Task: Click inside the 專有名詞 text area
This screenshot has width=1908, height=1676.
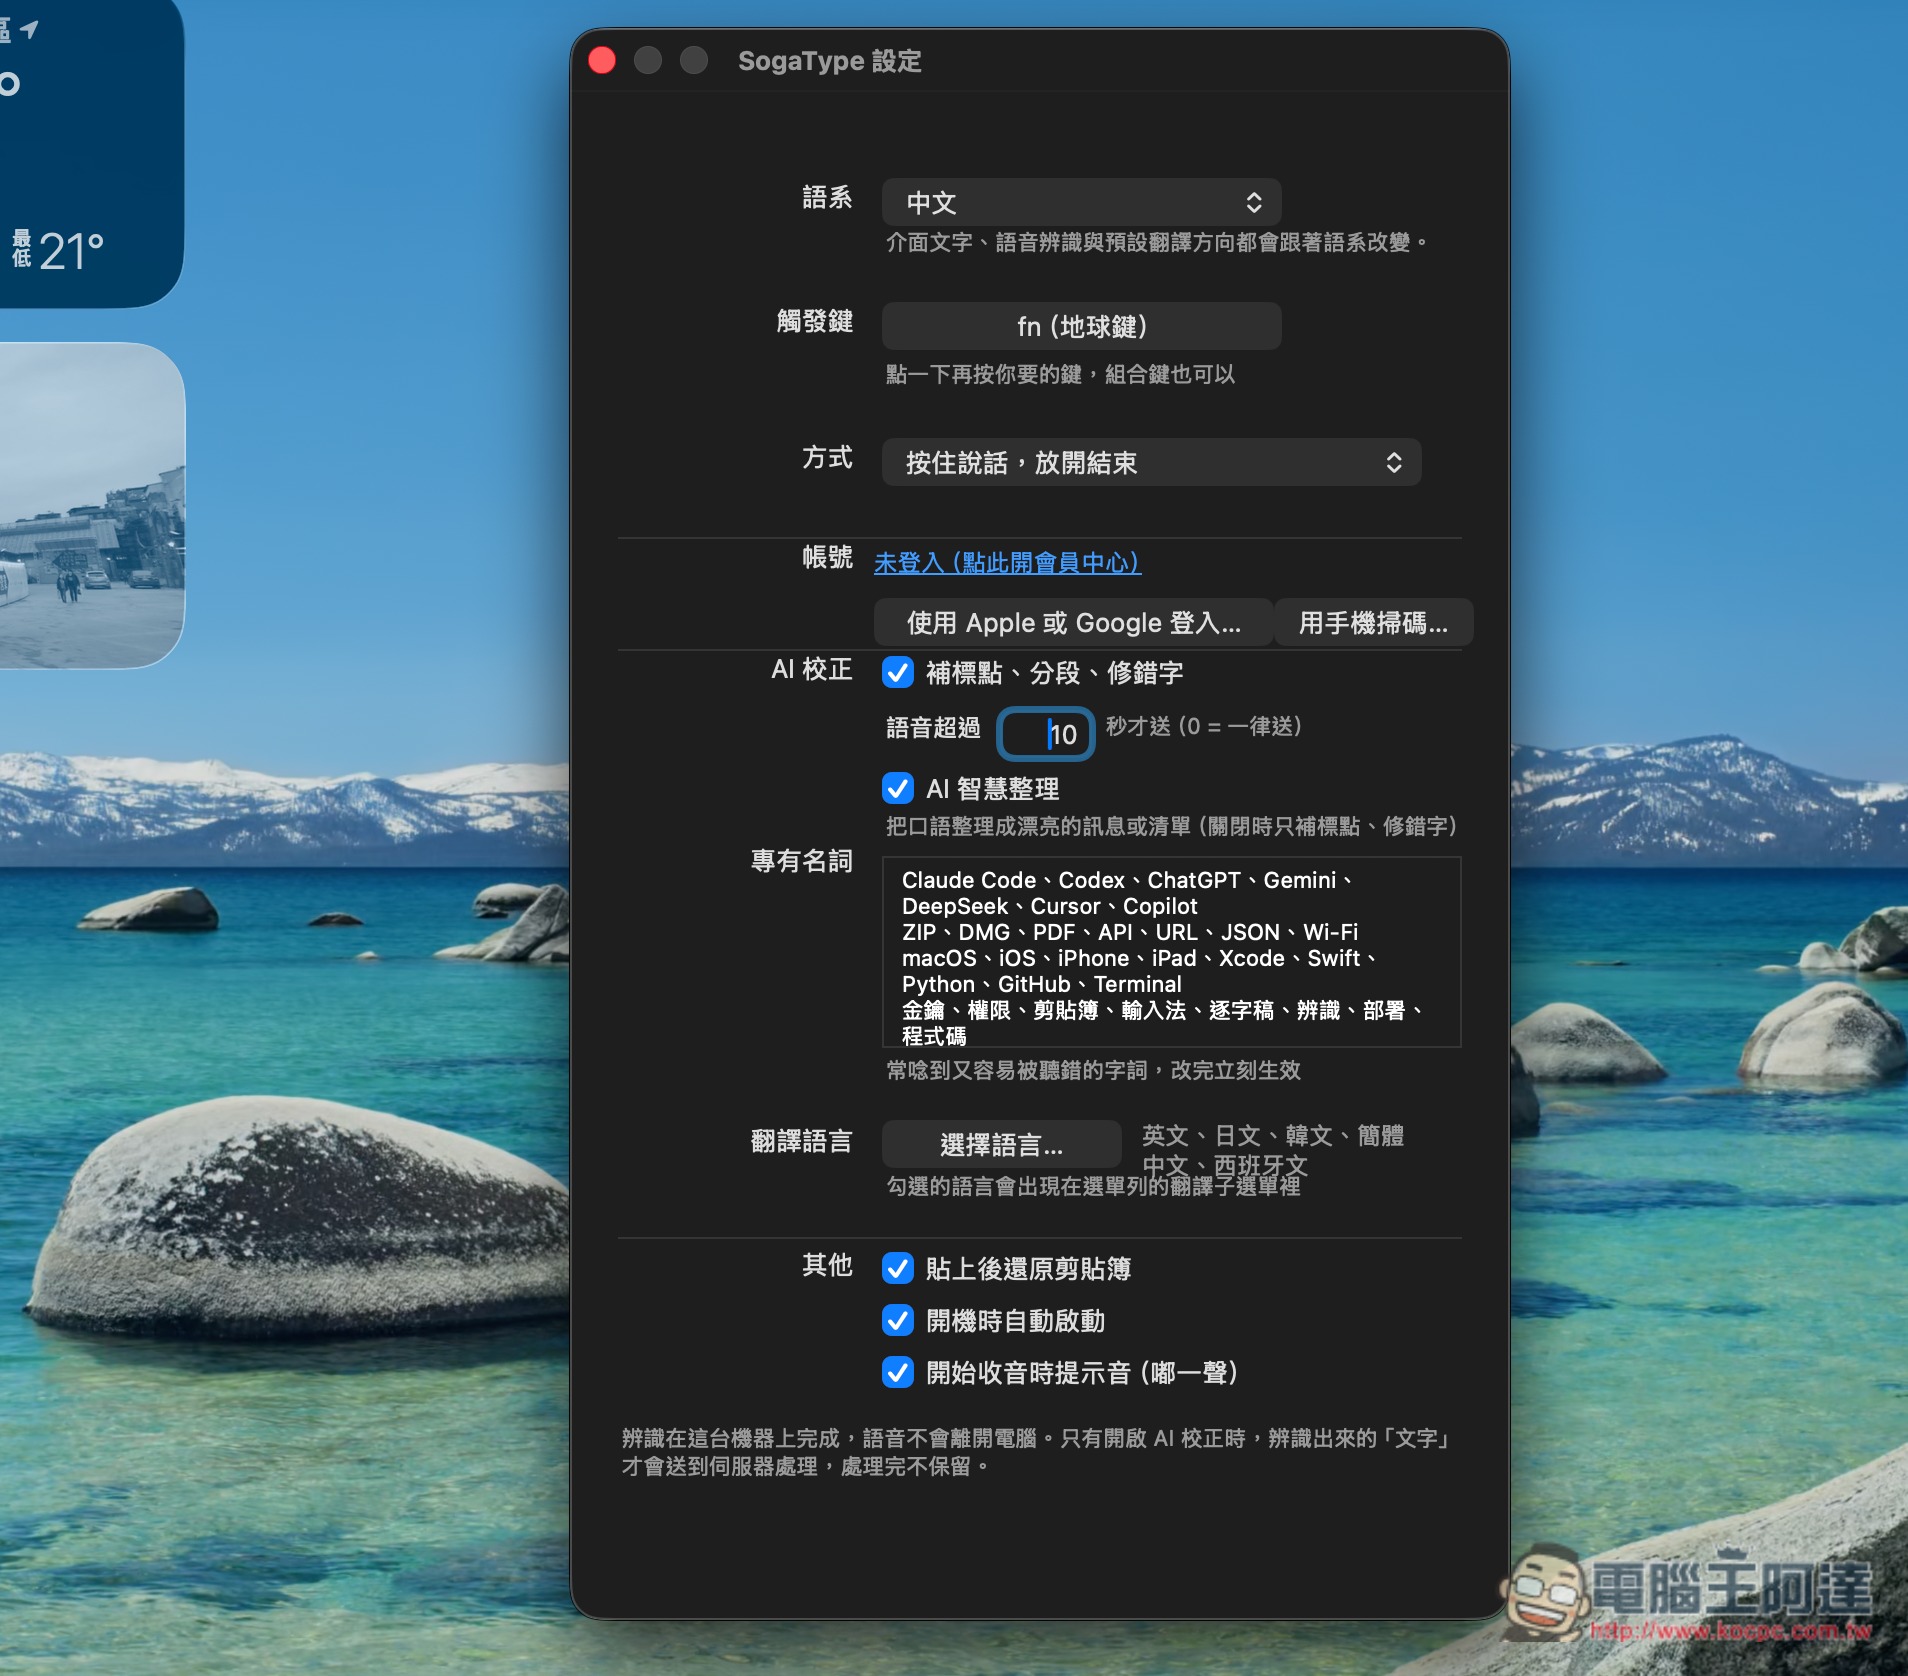Action: (x=1171, y=952)
